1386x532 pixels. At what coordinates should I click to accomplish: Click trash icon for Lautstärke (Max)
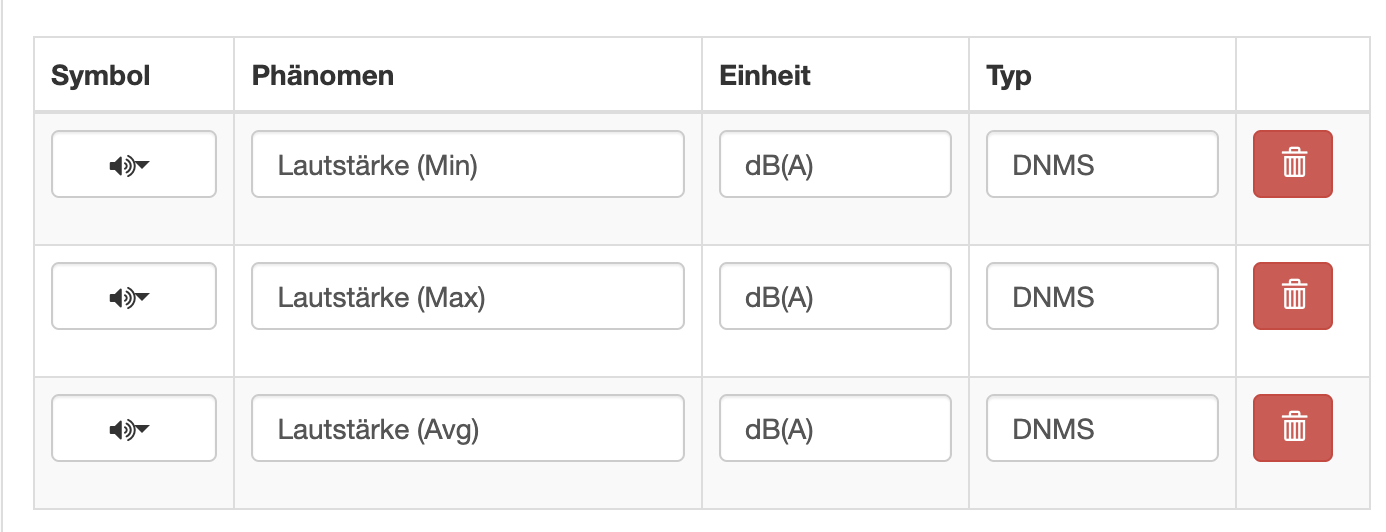click(x=1292, y=296)
